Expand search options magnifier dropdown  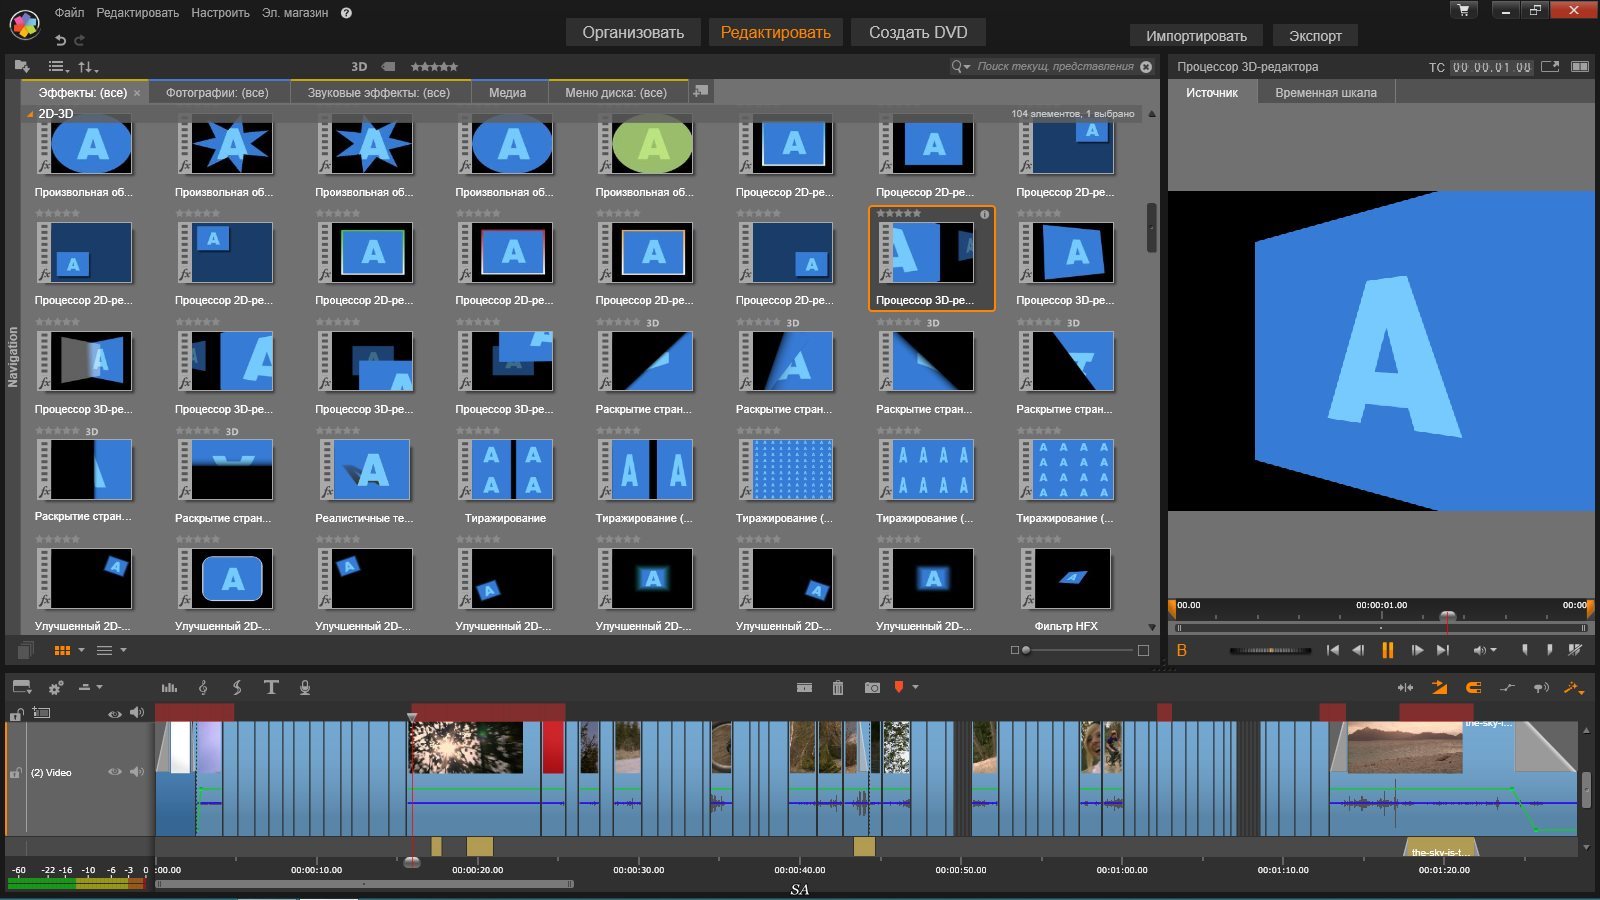(x=960, y=66)
